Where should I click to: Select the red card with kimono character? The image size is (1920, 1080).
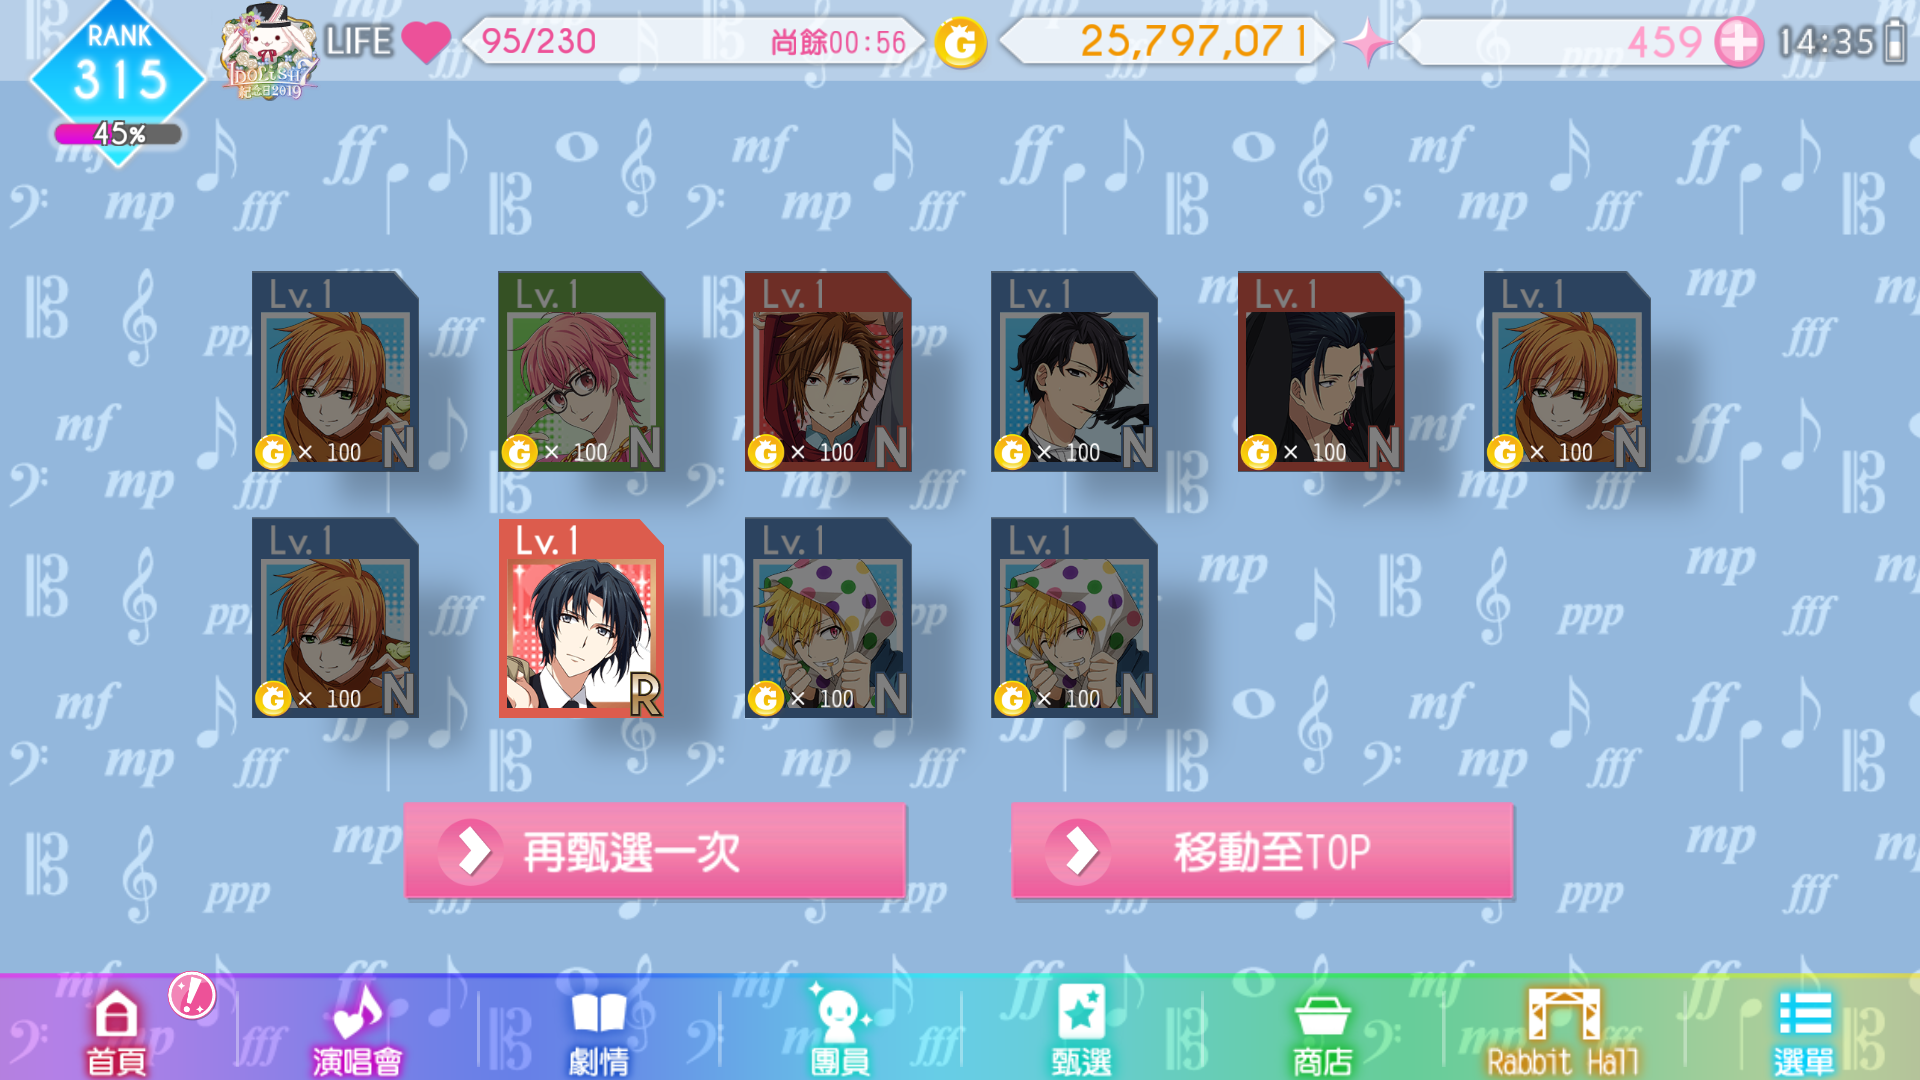pyautogui.click(x=1321, y=371)
